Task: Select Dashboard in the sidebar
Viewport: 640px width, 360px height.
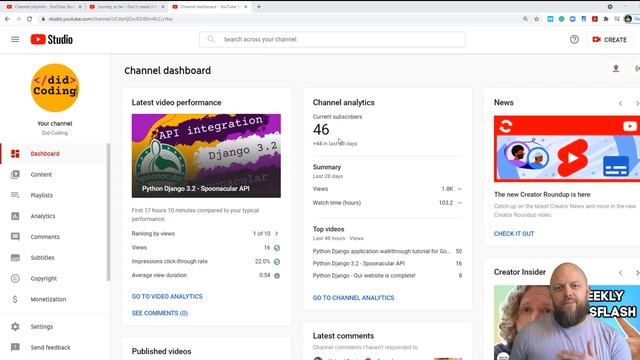Action: 54,153
